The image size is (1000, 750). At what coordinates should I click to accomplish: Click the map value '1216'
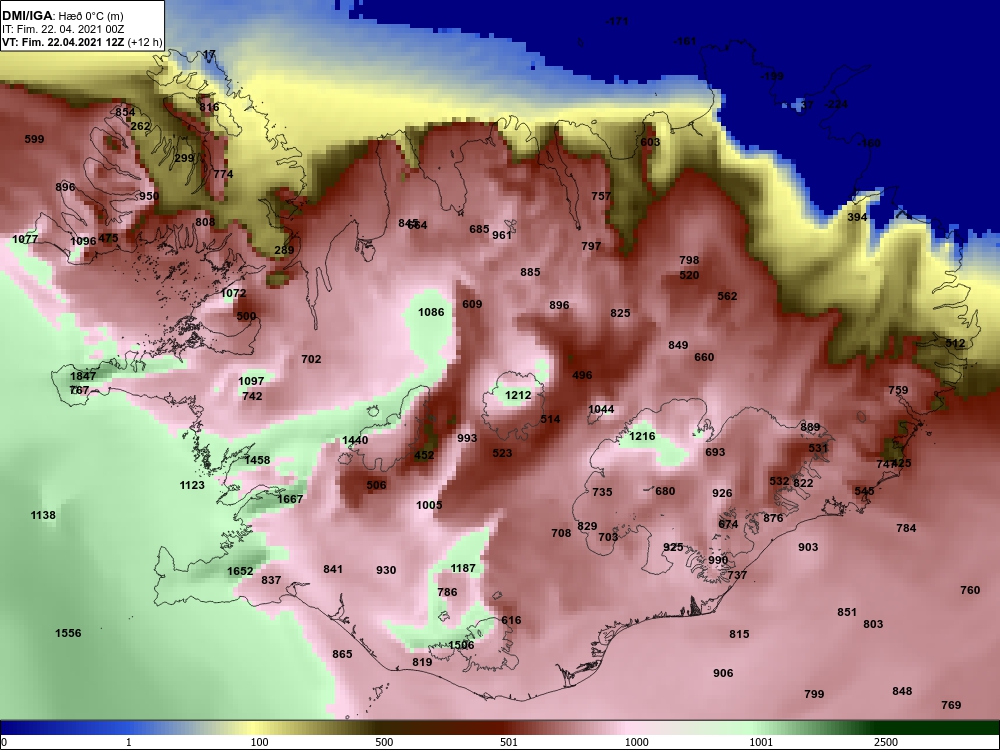pos(642,436)
